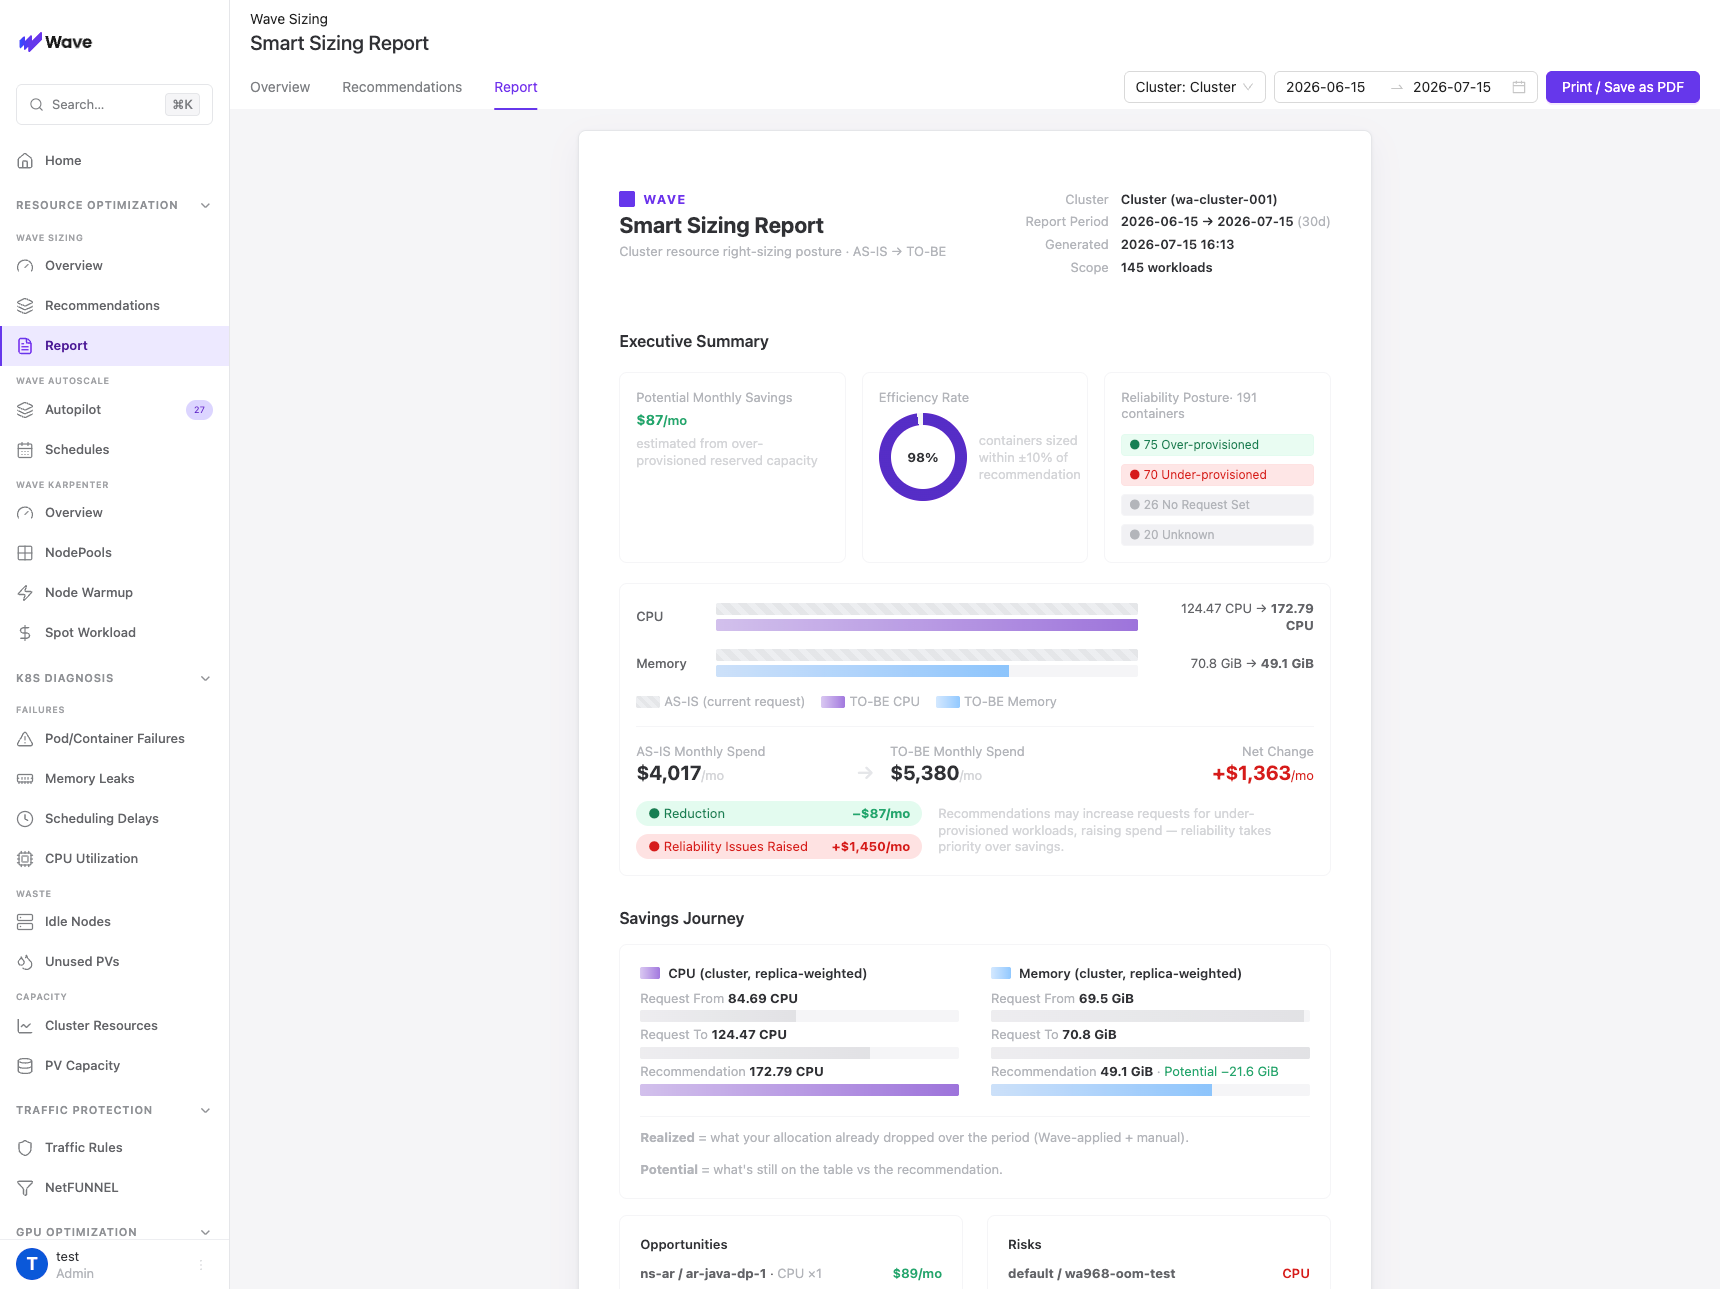The width and height of the screenshot is (1720, 1289).
Task: Click the Net Change +$1,363/mo value
Action: pyautogui.click(x=1263, y=774)
